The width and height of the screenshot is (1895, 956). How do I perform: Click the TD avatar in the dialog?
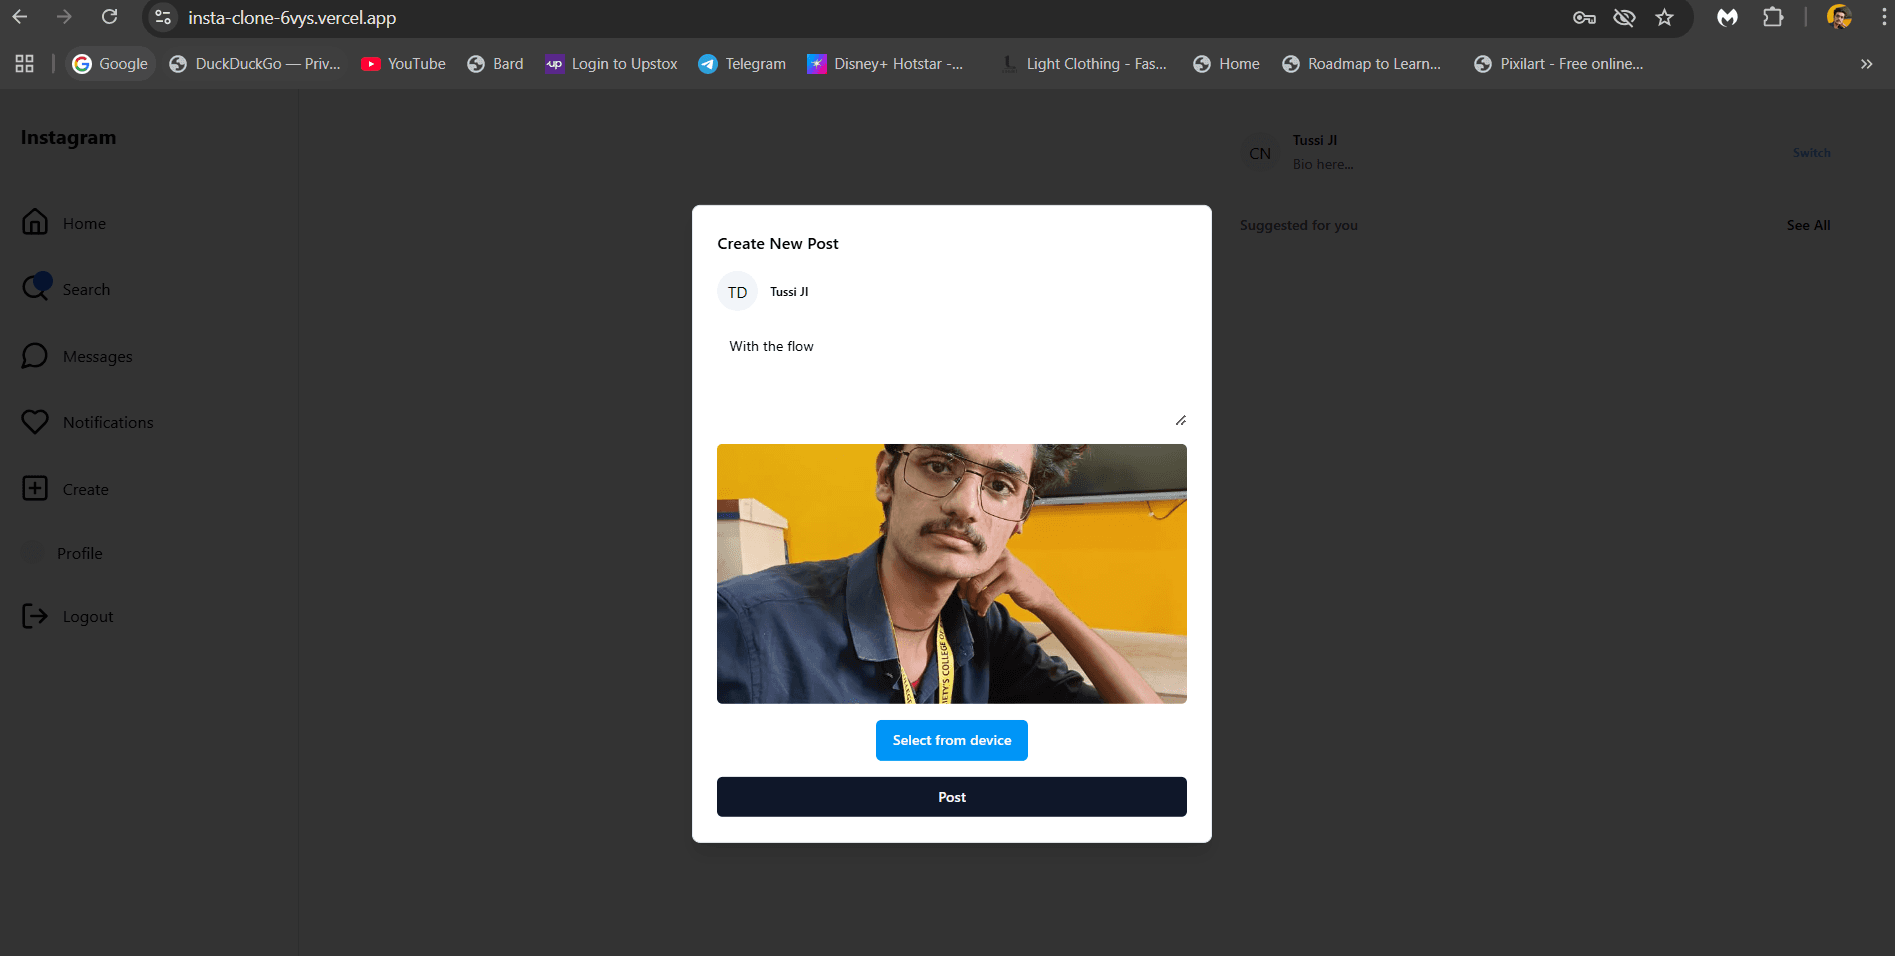coord(737,292)
